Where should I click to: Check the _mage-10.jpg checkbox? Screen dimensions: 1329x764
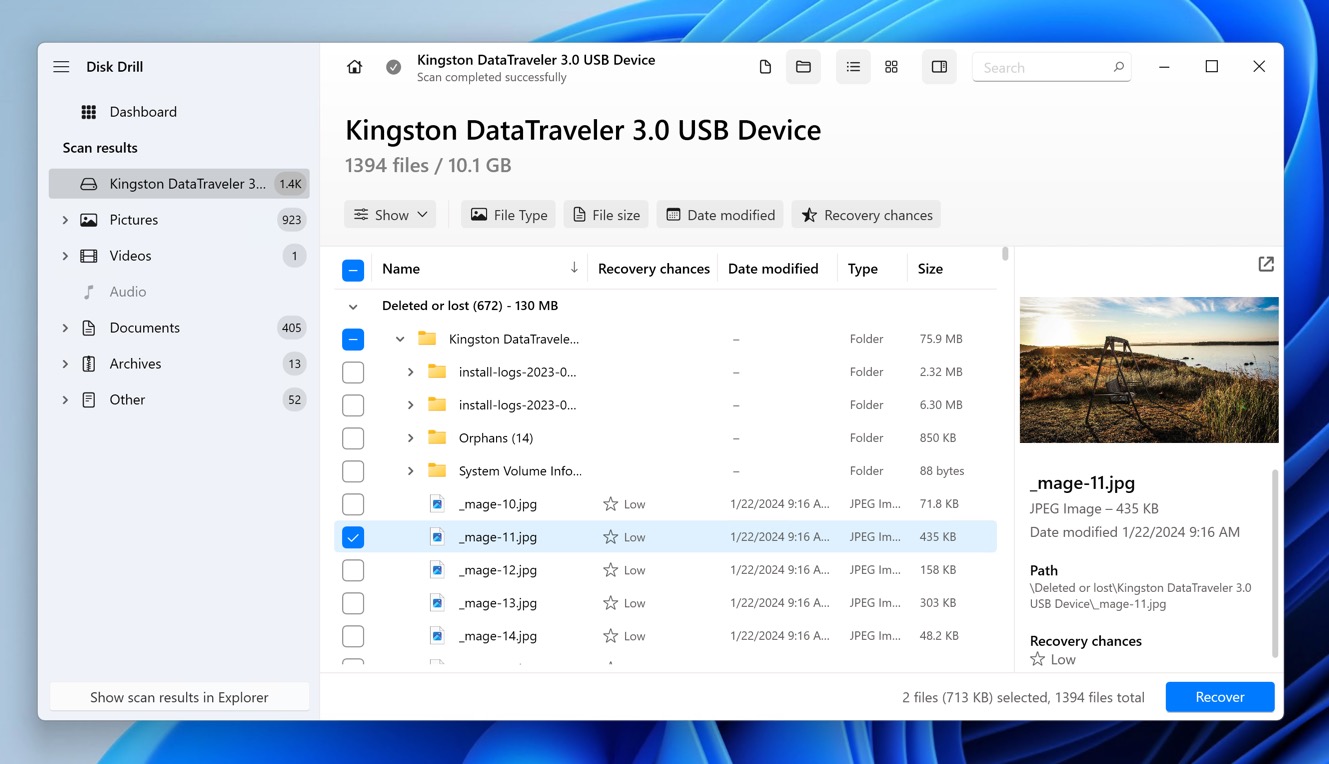353,504
